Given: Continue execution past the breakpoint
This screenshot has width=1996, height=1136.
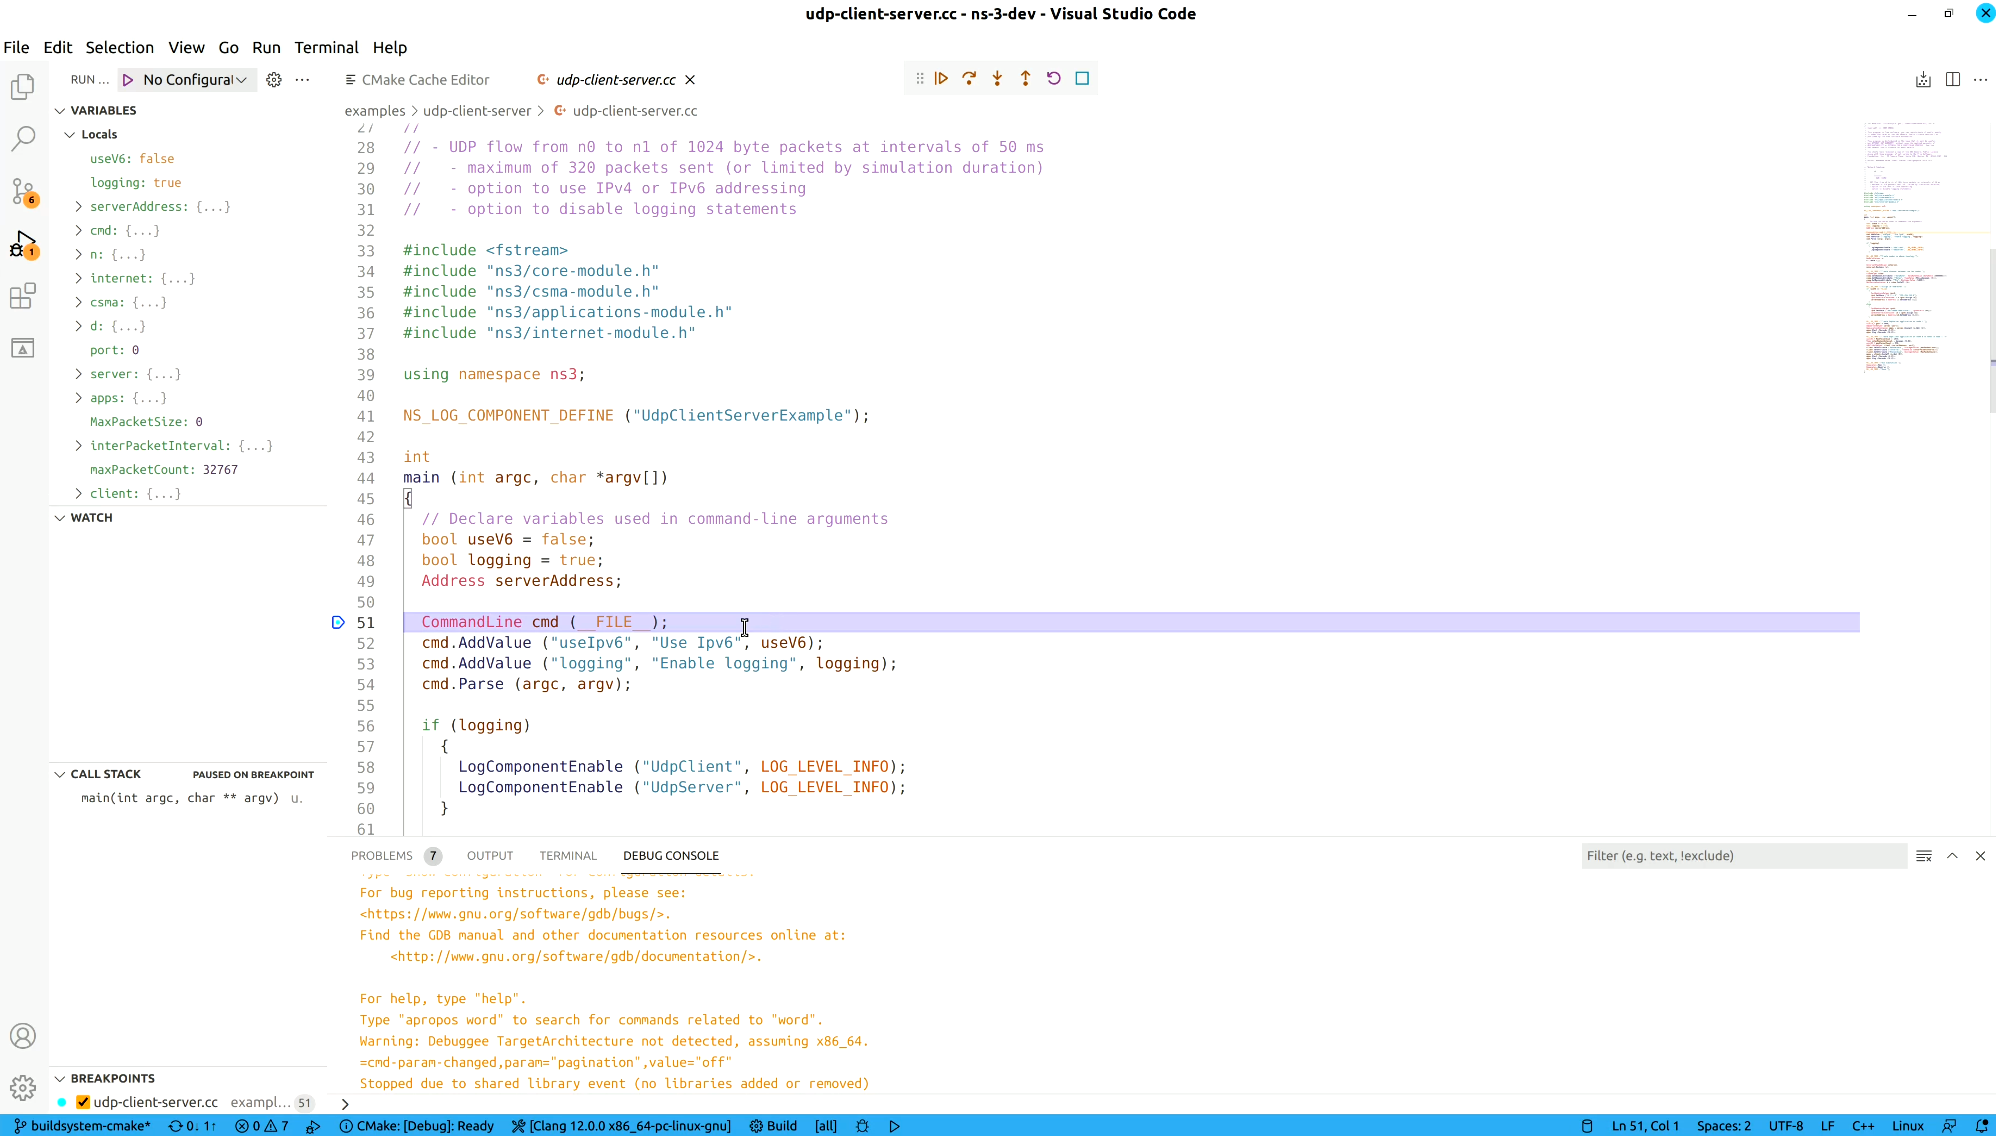Looking at the screenshot, I should tap(941, 78).
